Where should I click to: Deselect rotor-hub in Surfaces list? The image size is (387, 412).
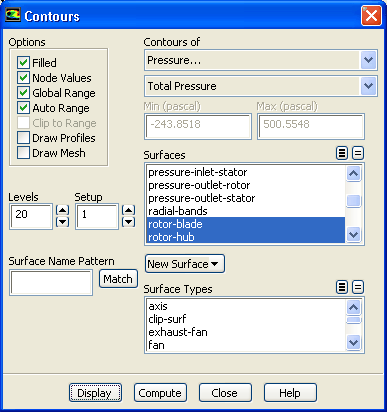tap(246, 237)
